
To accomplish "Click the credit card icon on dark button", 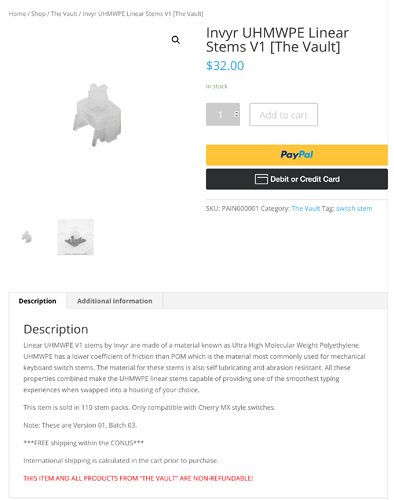I will click(261, 179).
